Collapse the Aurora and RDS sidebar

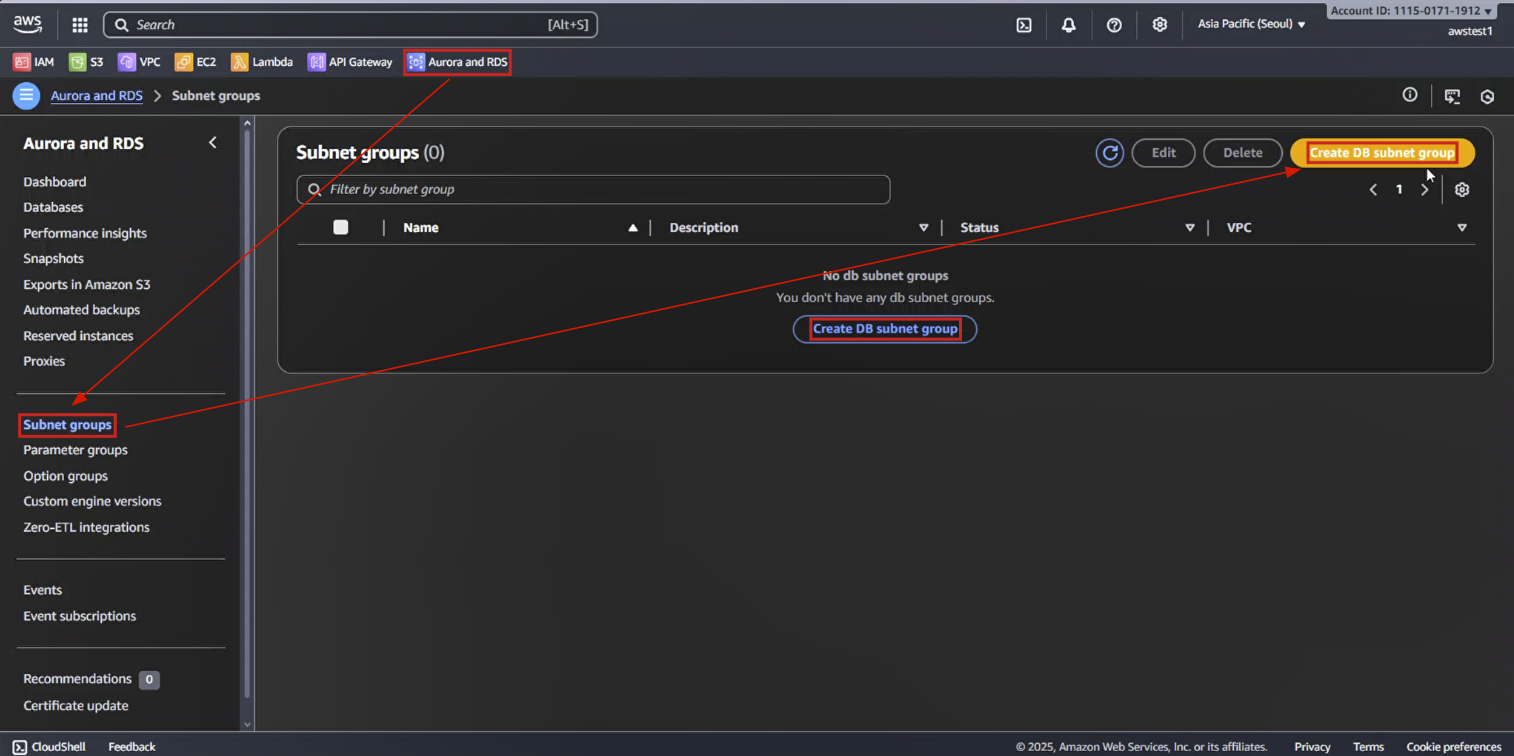point(212,143)
